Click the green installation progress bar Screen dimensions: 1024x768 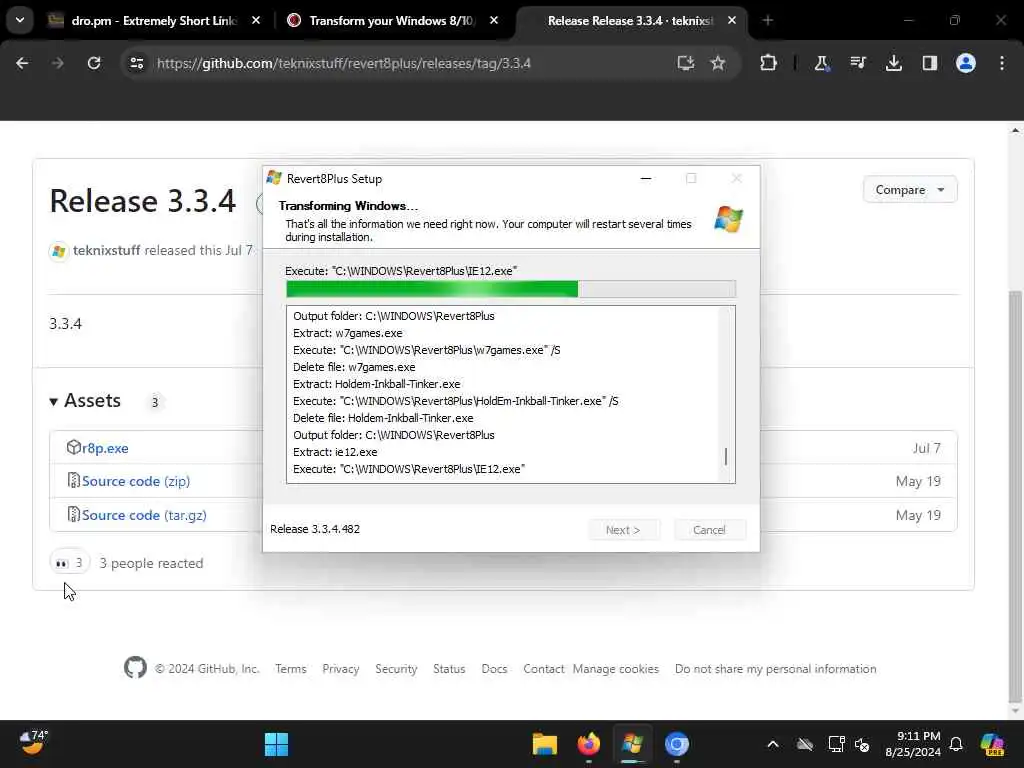click(511, 289)
